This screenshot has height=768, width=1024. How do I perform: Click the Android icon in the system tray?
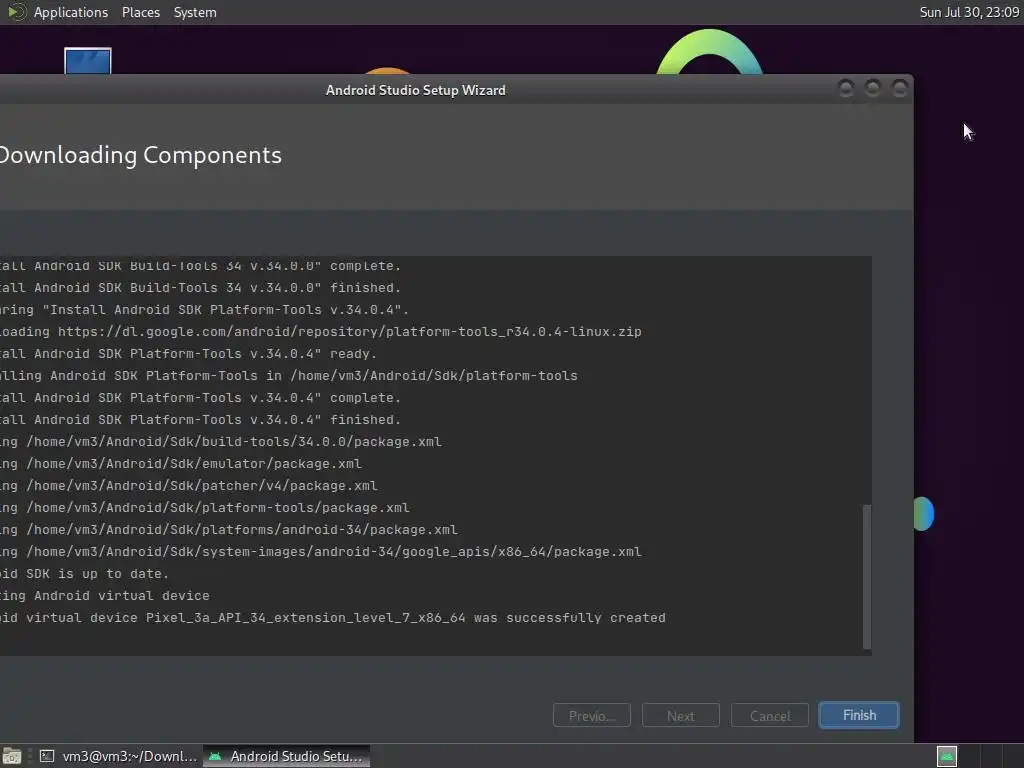click(946, 756)
